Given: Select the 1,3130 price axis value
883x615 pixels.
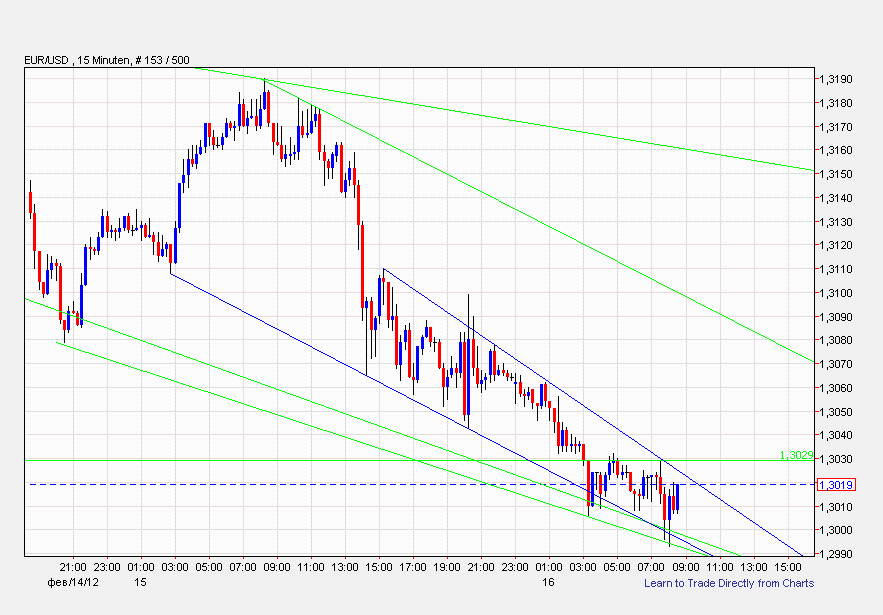Looking at the screenshot, I should click(836, 222).
